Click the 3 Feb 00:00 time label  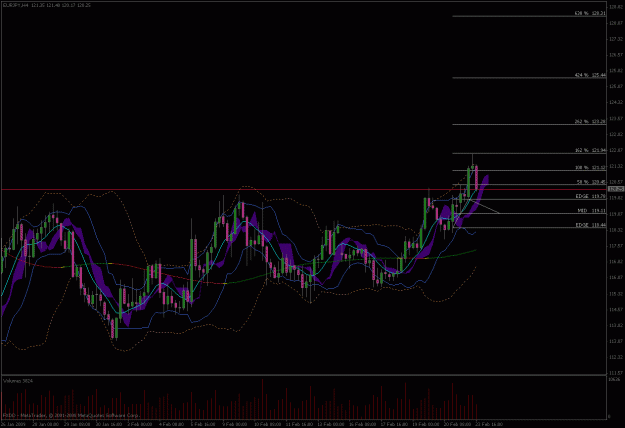140,424
